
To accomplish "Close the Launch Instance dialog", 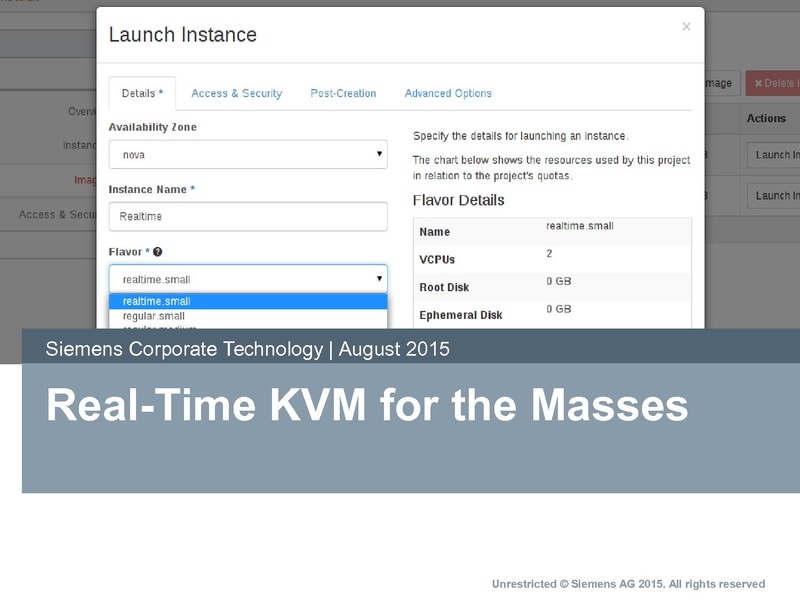I will pyautogui.click(x=686, y=27).
